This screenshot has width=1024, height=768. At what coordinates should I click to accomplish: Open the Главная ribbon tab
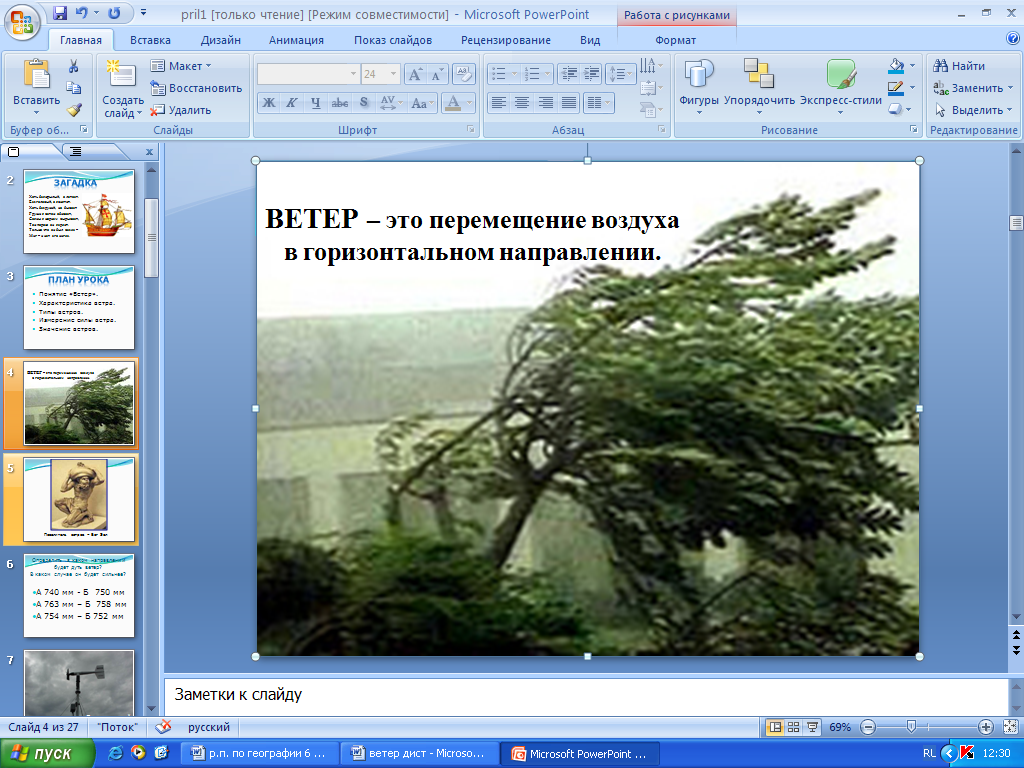[x=81, y=40]
